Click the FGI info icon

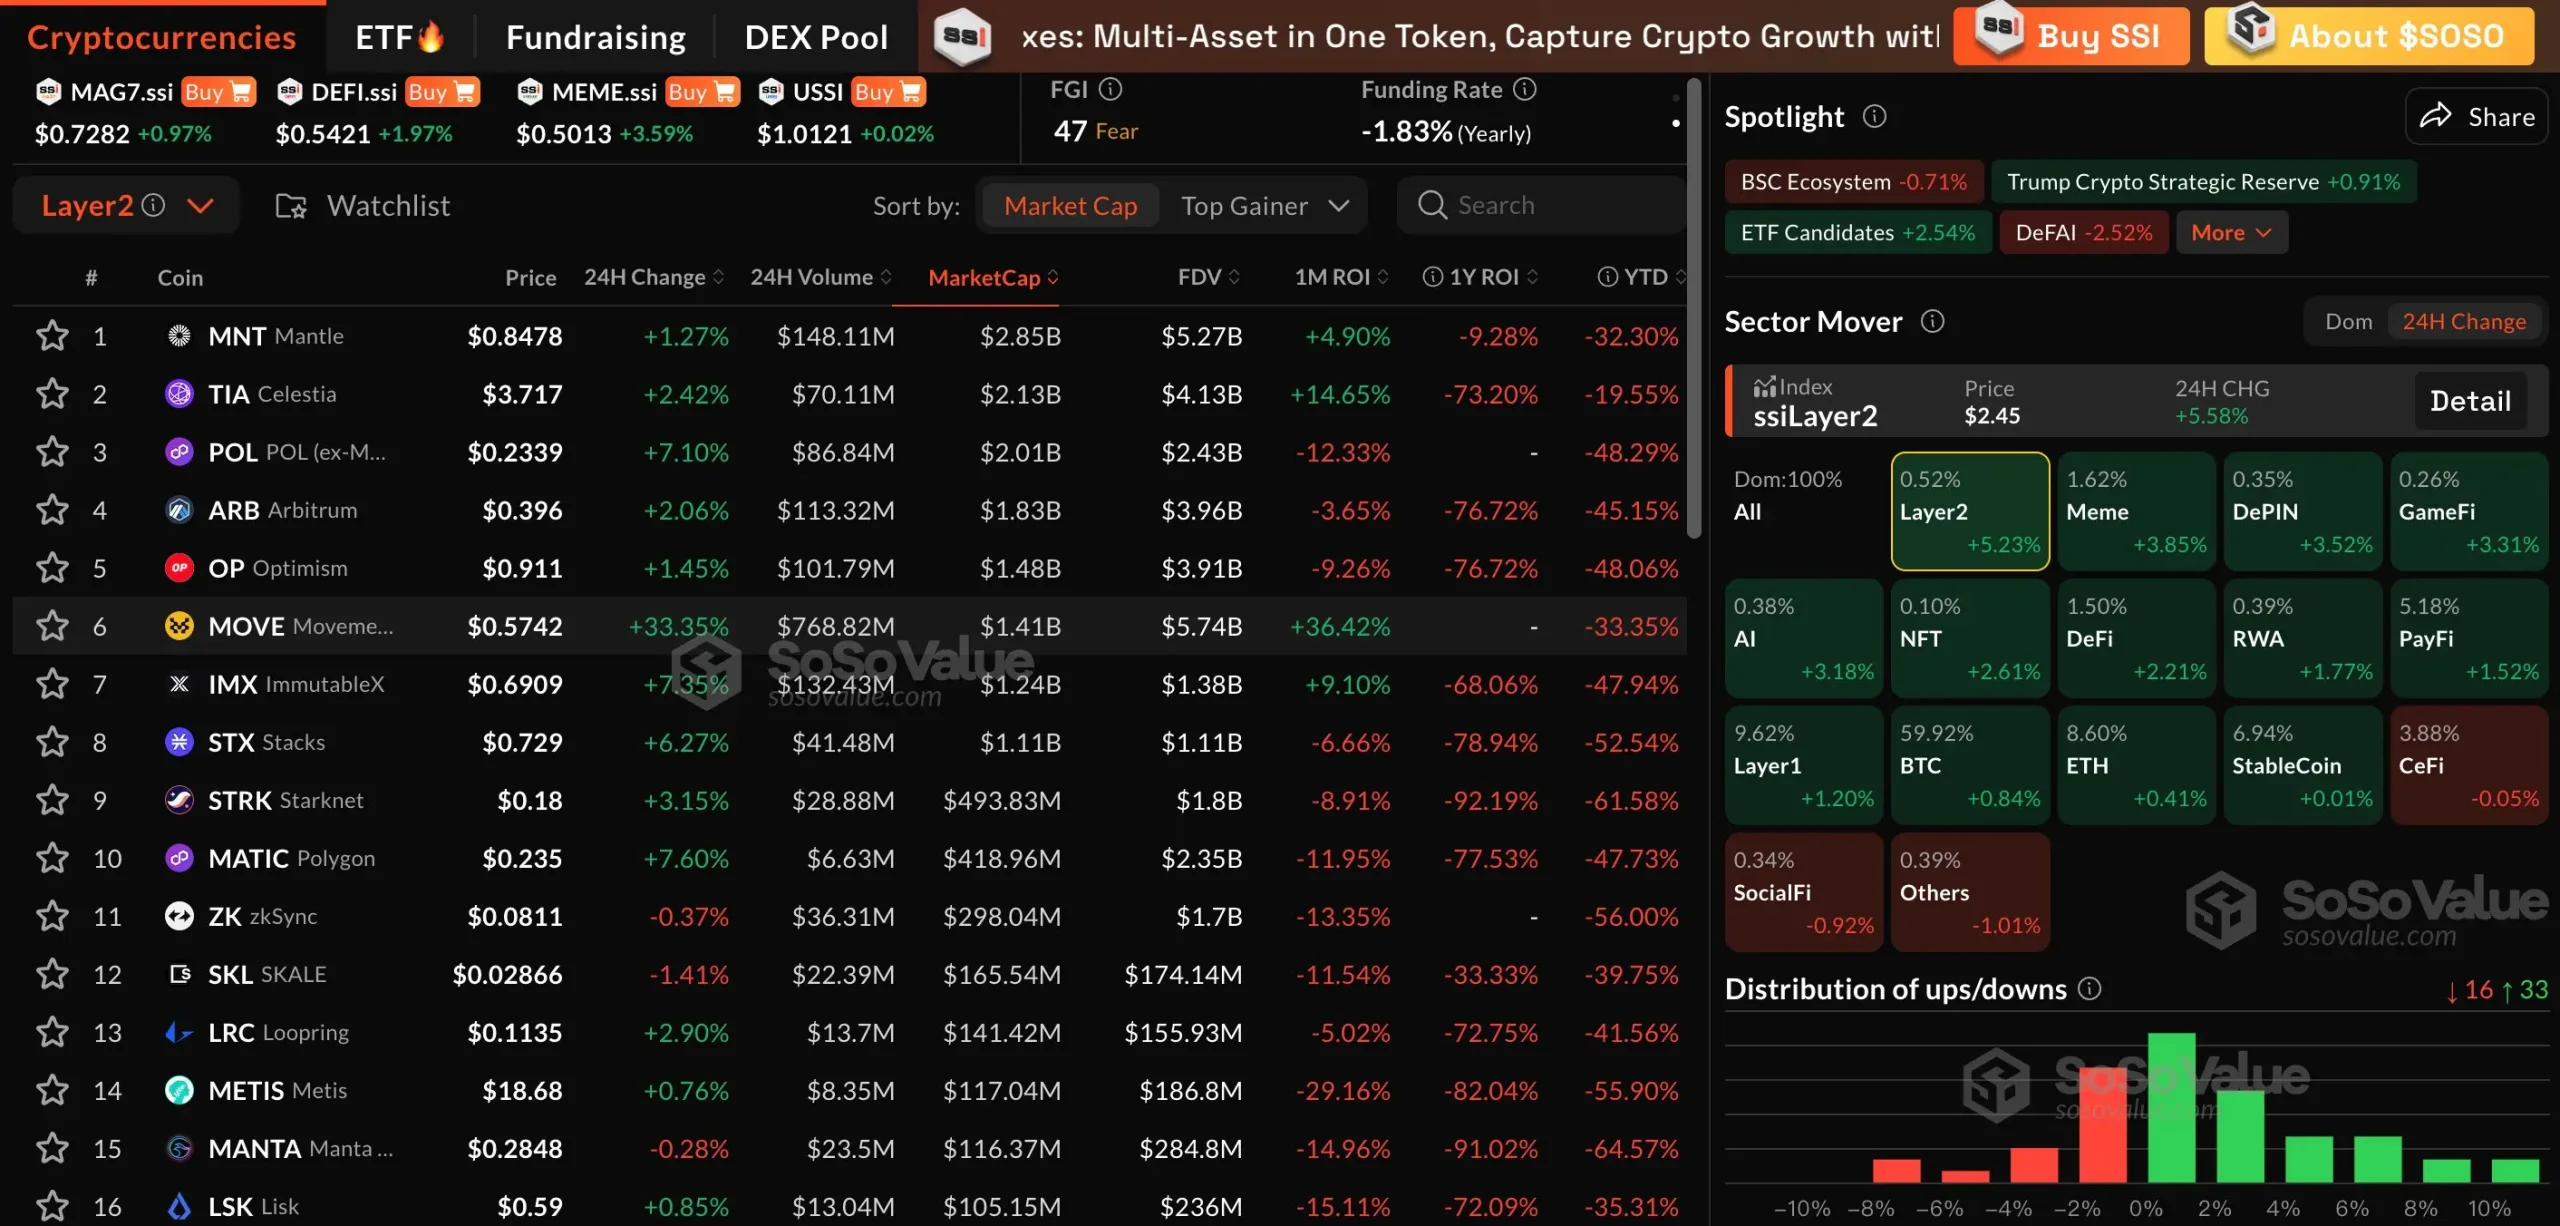point(1110,90)
